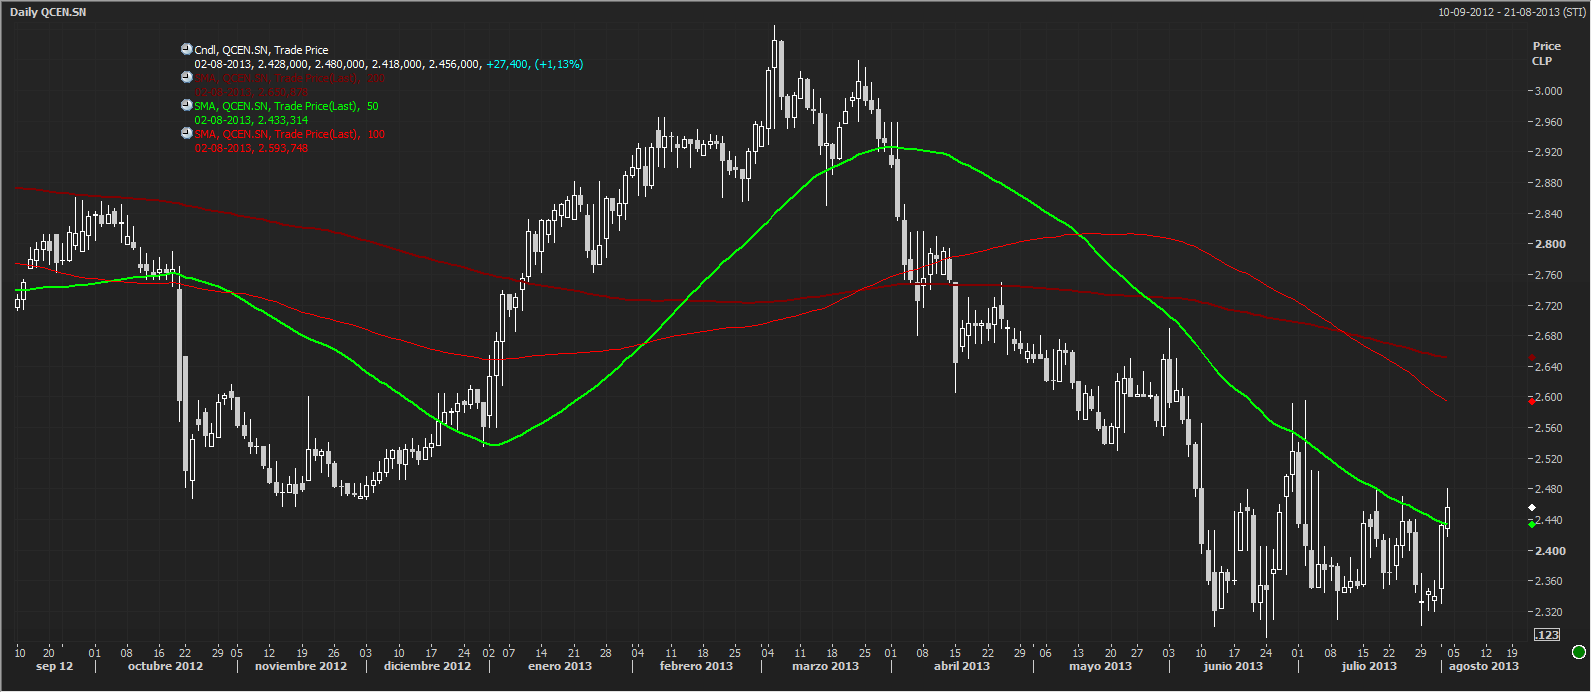
Task: Click the SMA 50 value 2.433,314
Action: 283,120
